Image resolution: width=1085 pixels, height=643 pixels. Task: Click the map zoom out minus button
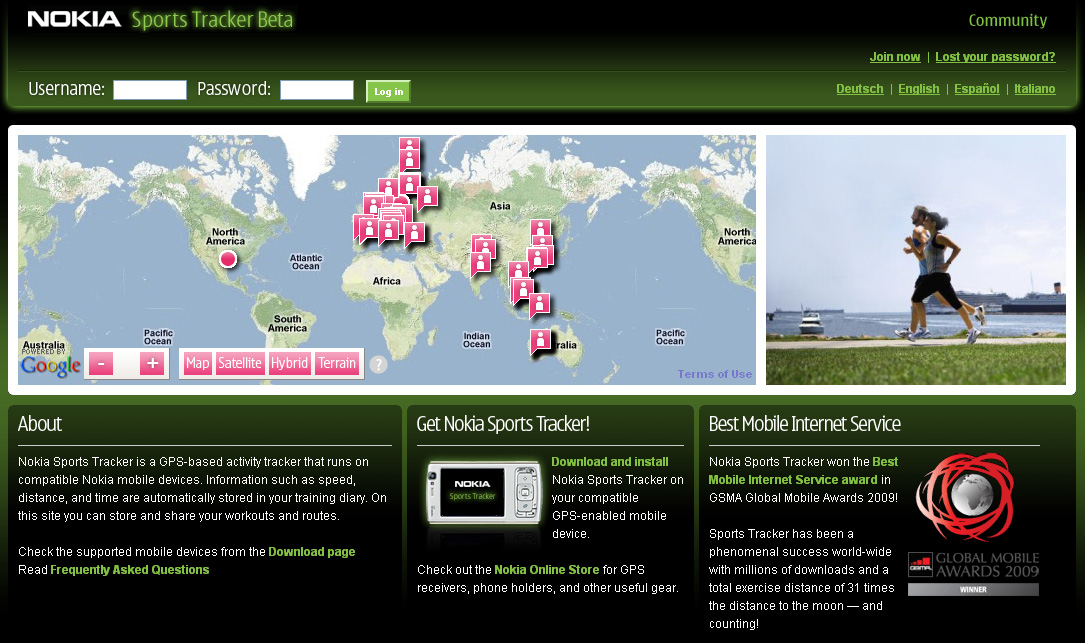[101, 363]
